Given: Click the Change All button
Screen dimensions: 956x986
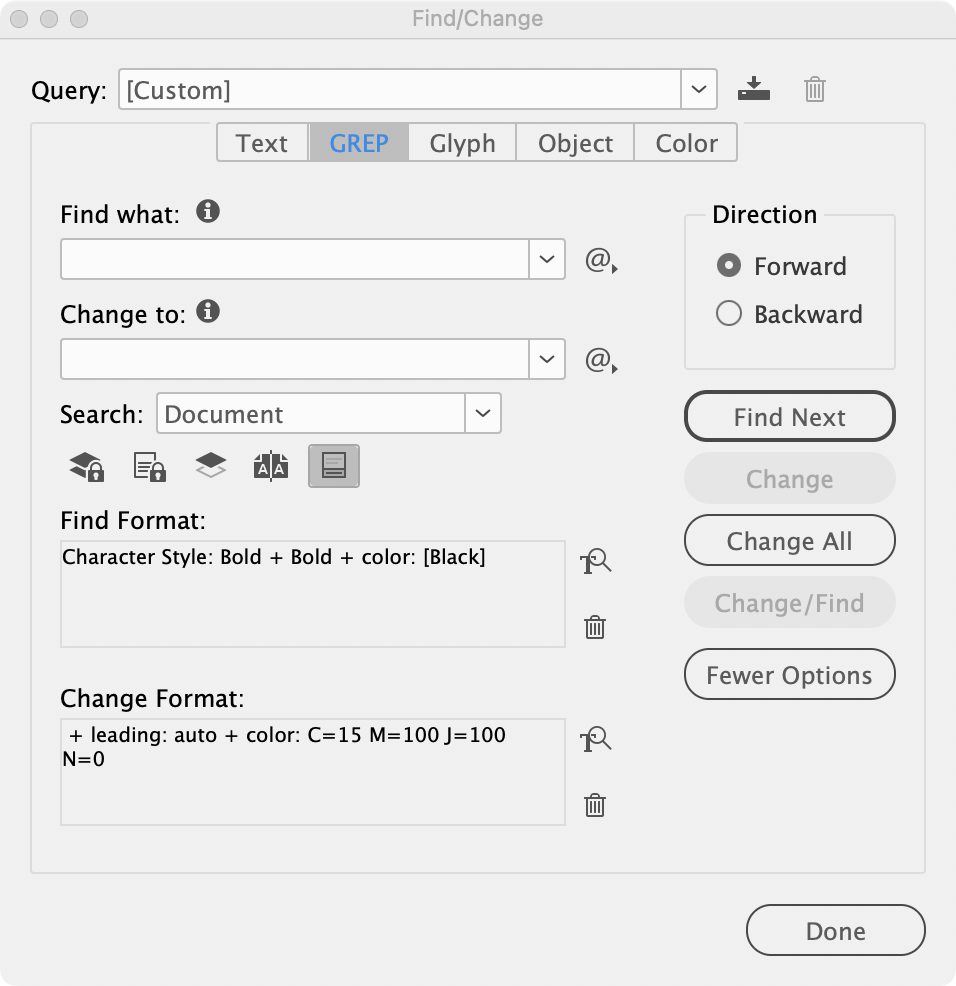Looking at the screenshot, I should (789, 541).
